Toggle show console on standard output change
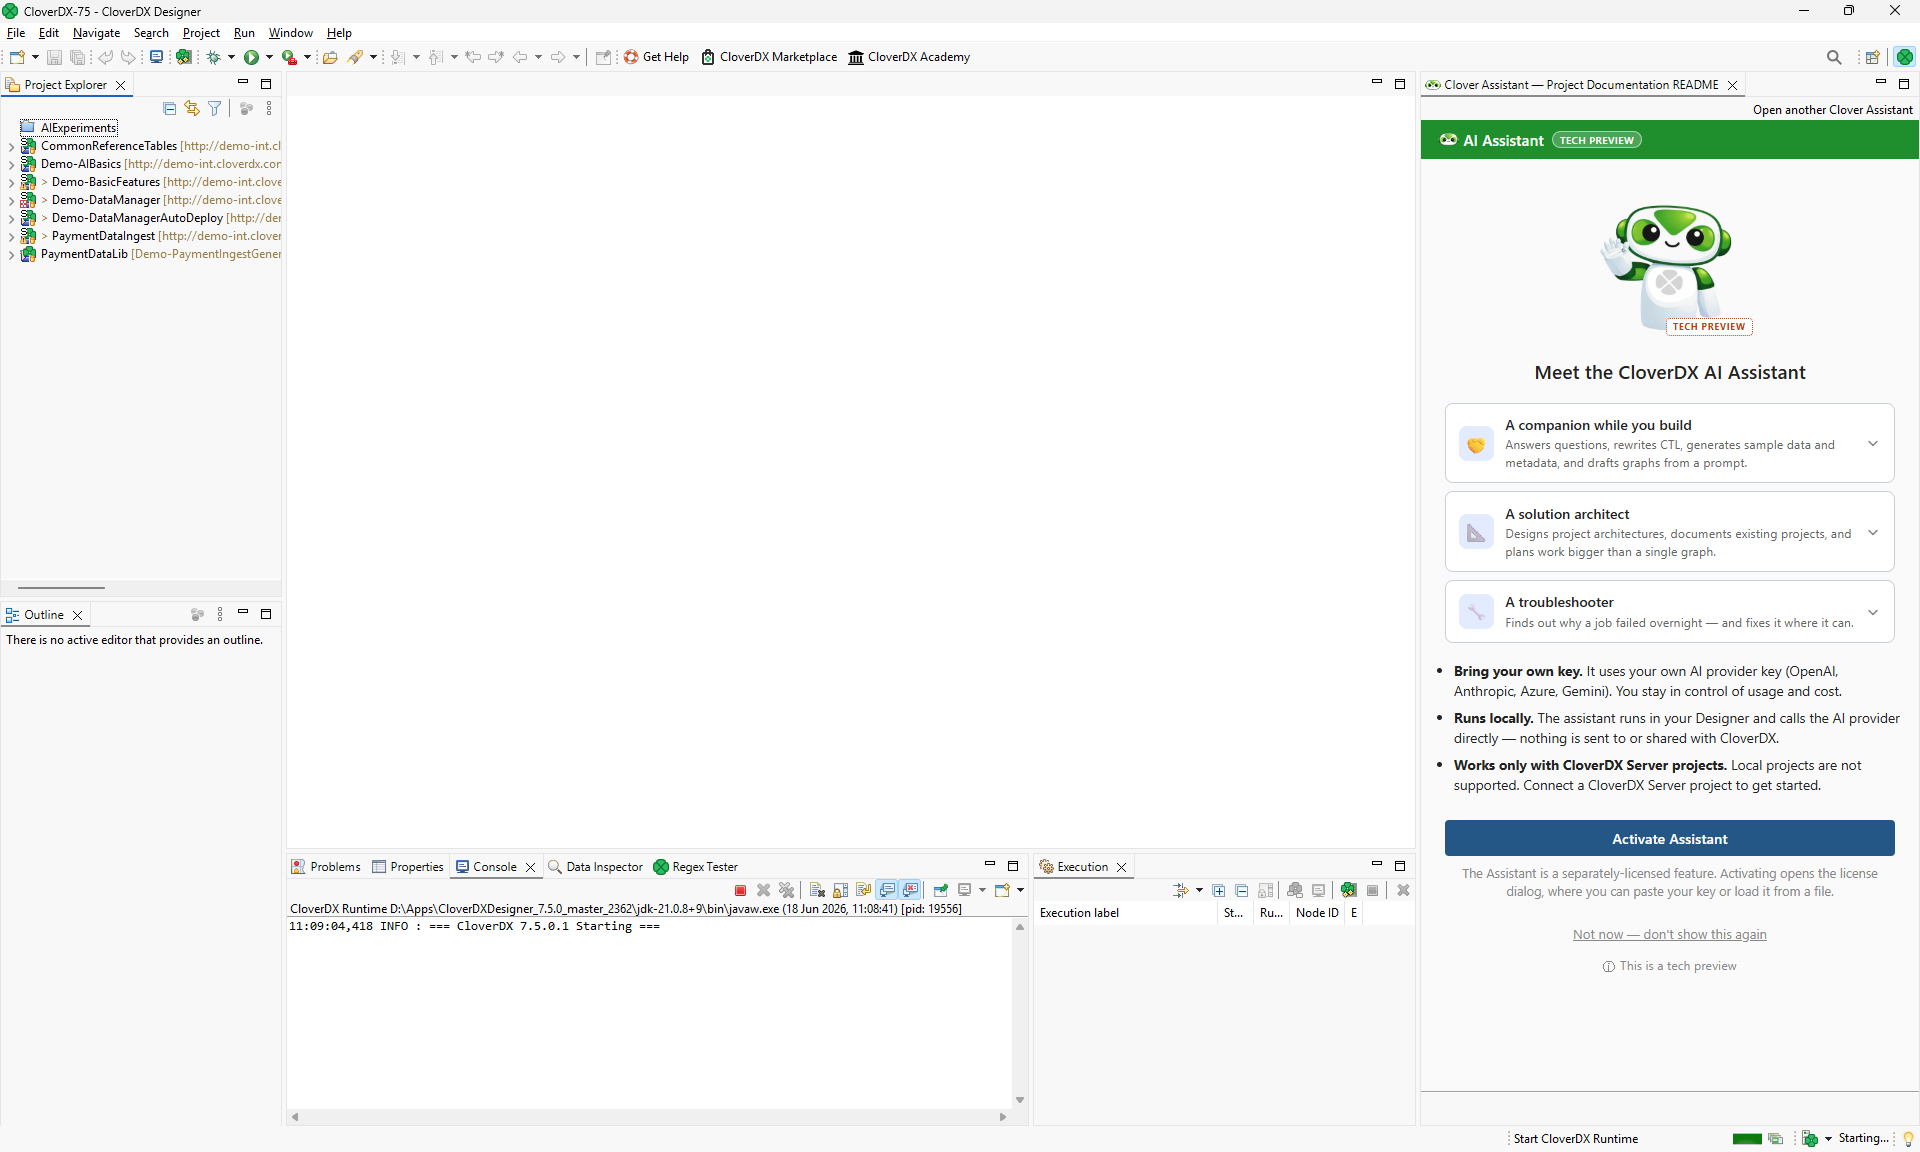Image resolution: width=1920 pixels, height=1152 pixels. pos(887,890)
